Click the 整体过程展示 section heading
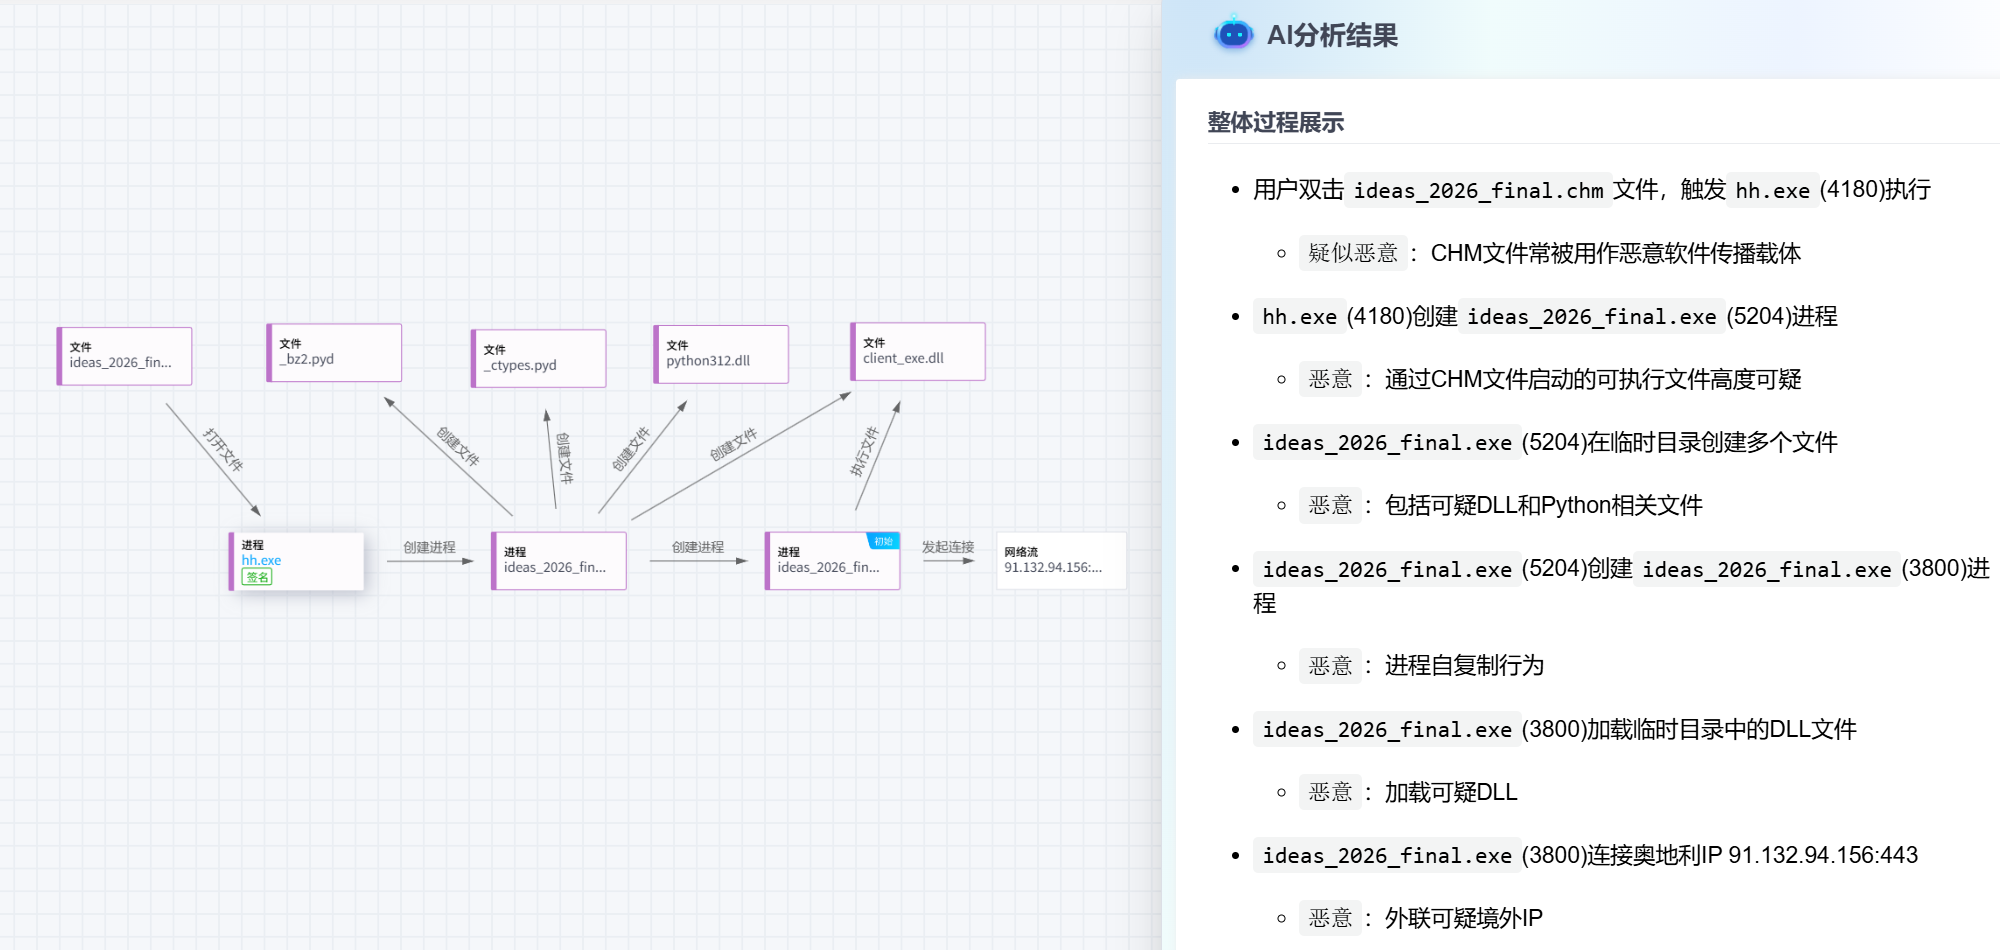2000x950 pixels. 1275,123
